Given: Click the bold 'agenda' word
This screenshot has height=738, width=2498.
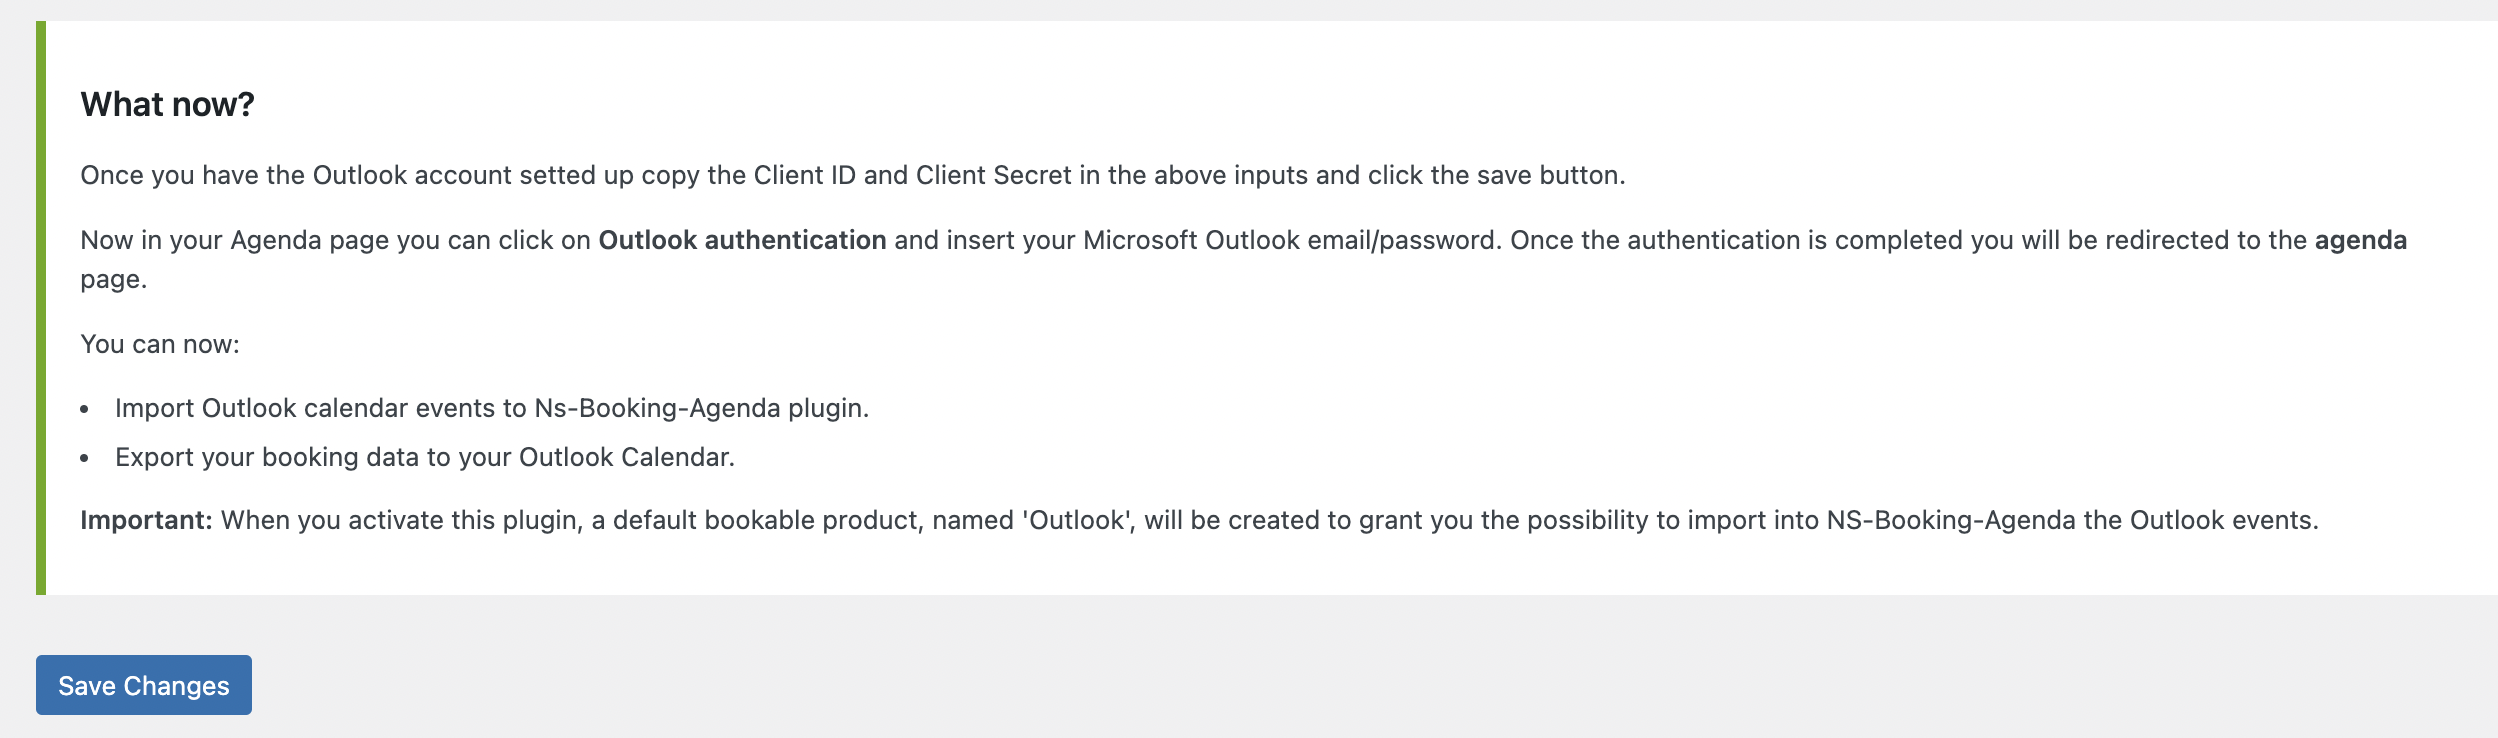Looking at the screenshot, I should pos(2360,240).
